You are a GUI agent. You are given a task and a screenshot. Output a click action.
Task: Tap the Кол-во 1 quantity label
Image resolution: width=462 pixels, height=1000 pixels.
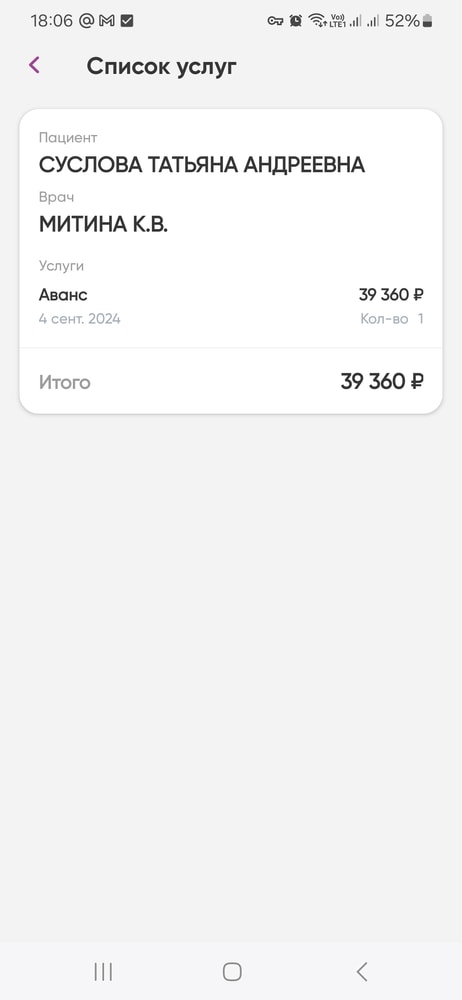(392, 318)
